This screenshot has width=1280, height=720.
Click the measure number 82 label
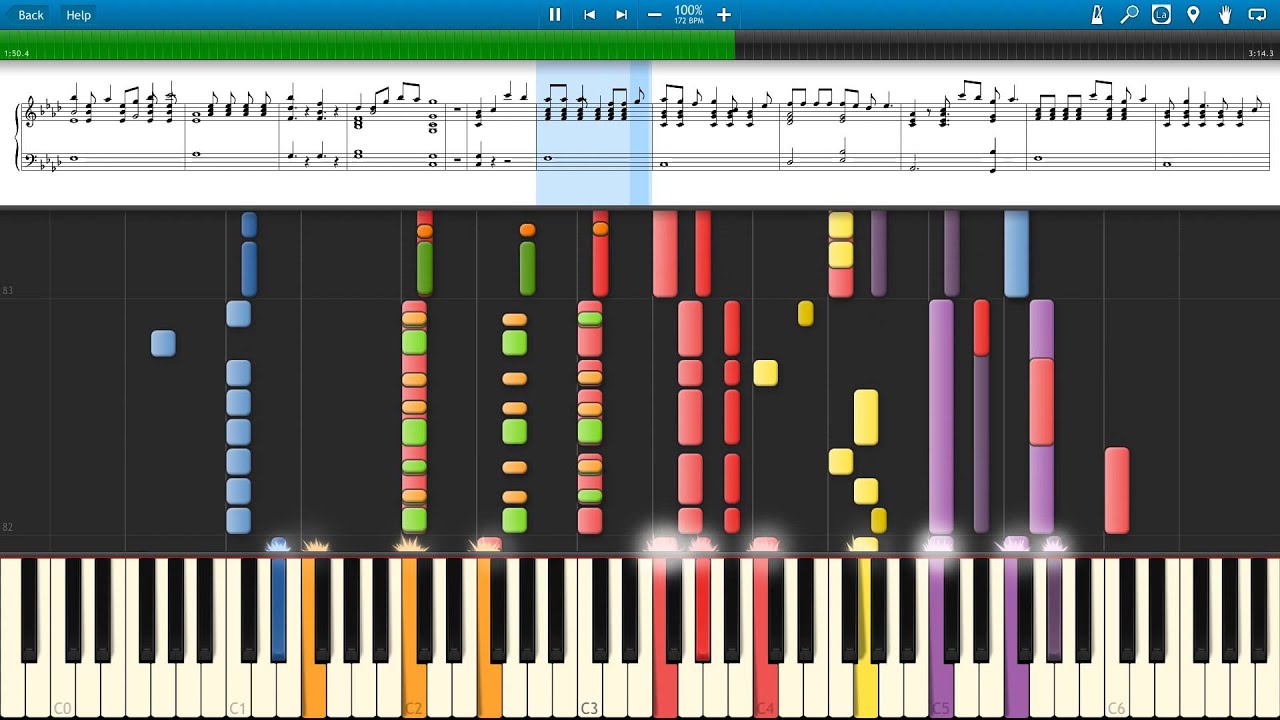[7, 527]
